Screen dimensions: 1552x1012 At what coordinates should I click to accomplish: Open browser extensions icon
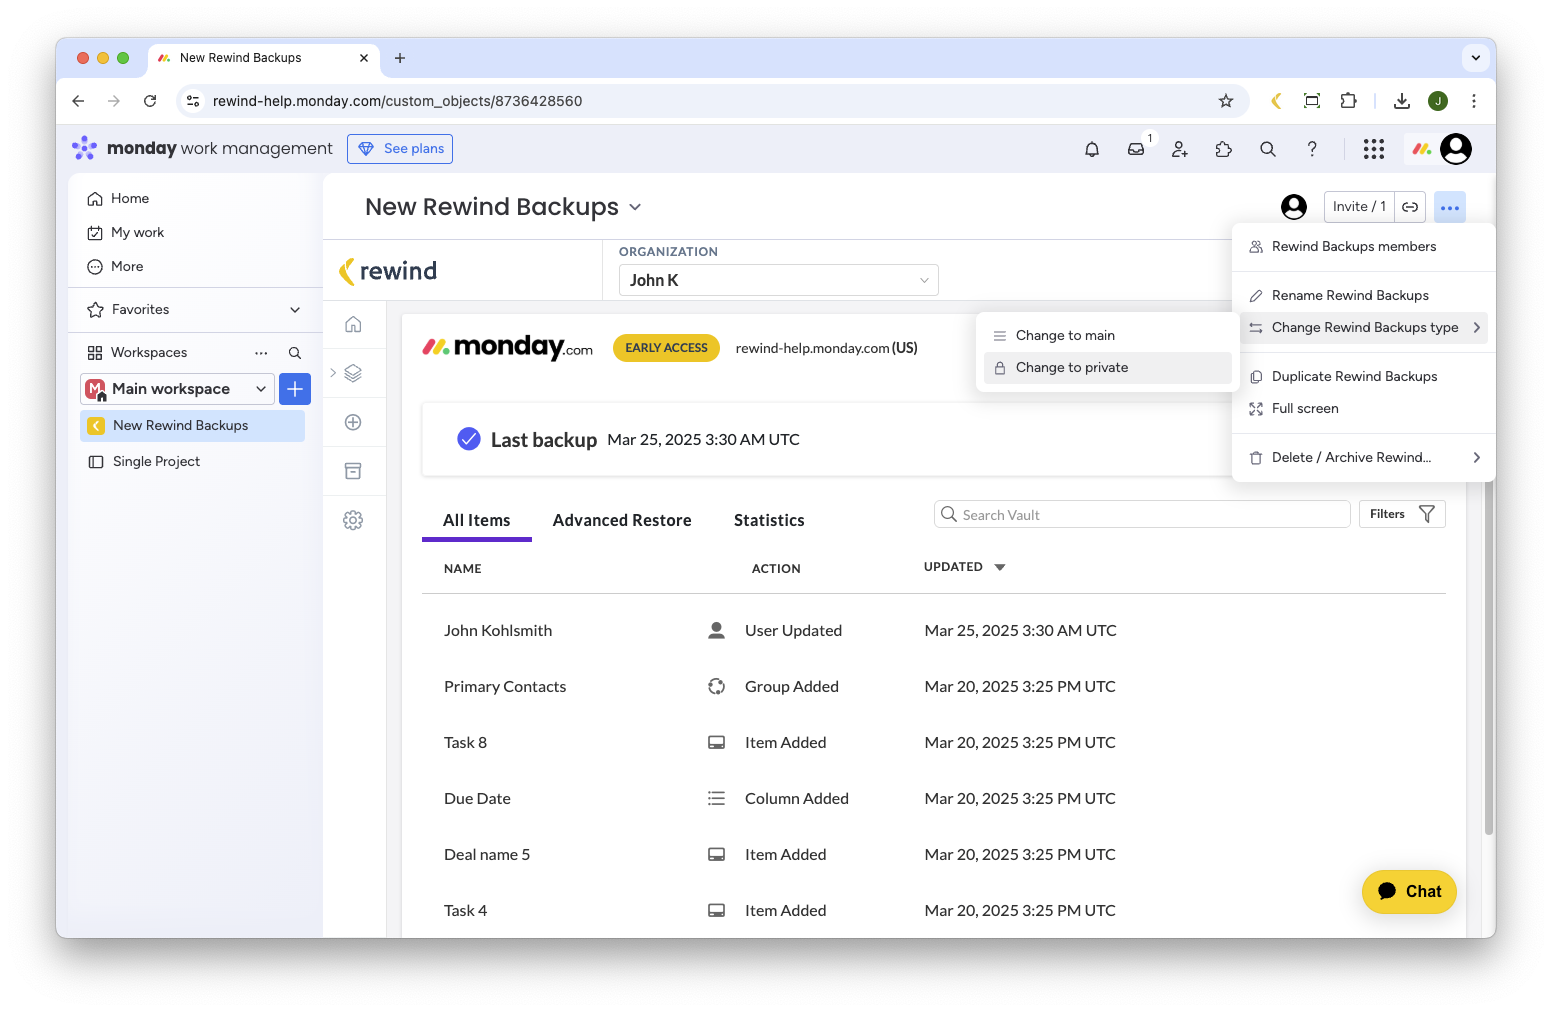tap(1348, 101)
